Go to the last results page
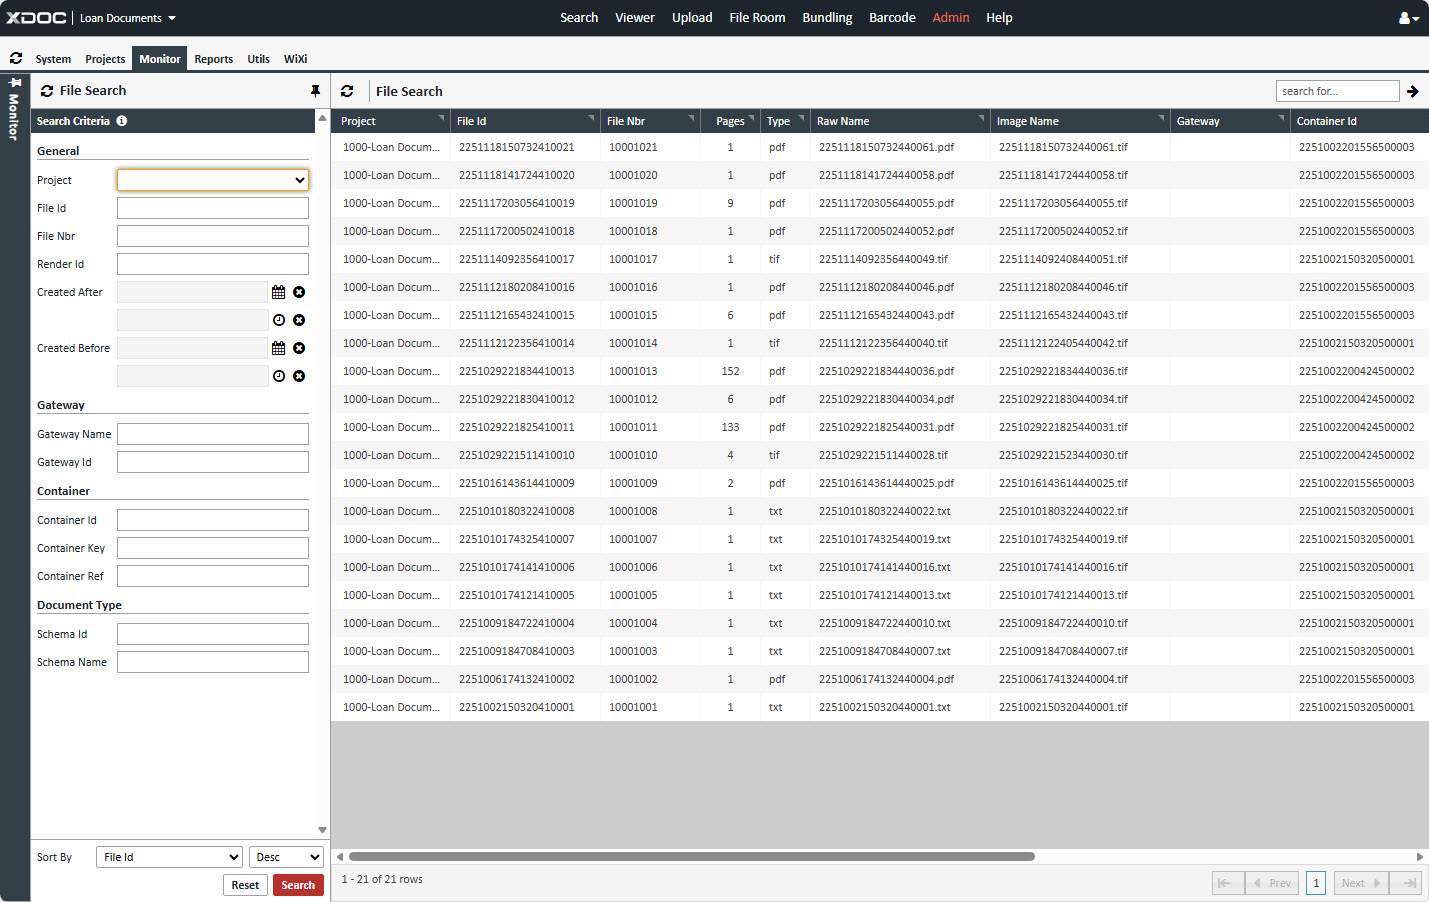Viewport: 1429px width, 902px height. (x=1406, y=883)
